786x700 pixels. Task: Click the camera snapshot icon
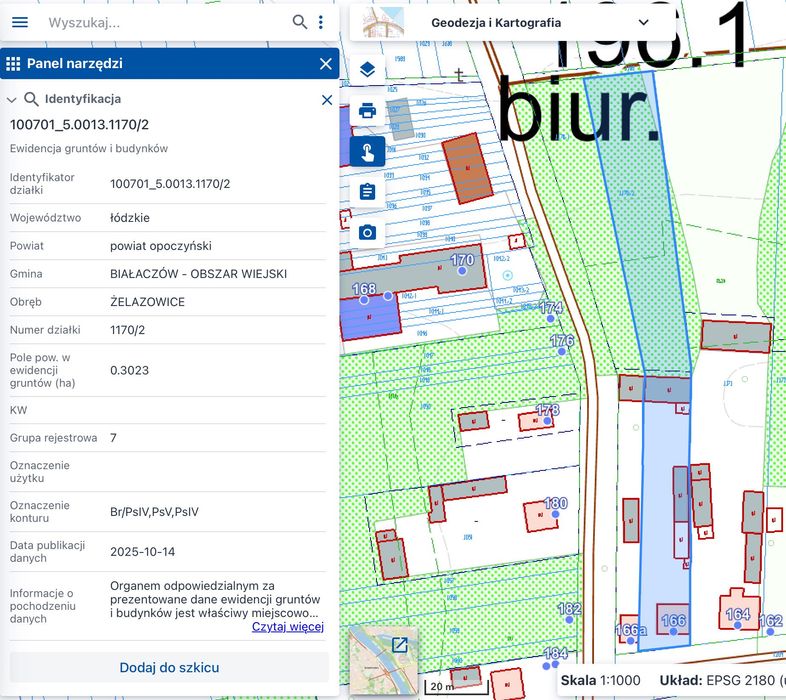(367, 233)
